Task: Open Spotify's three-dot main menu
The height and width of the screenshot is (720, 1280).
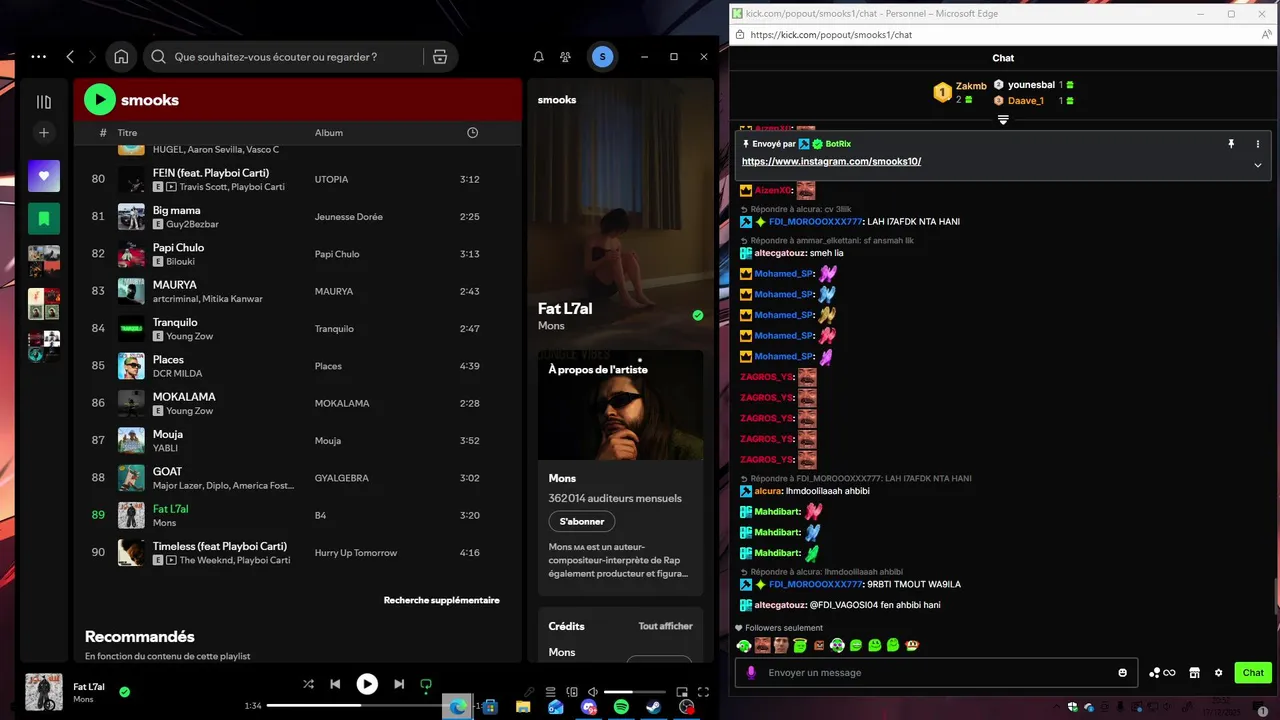Action: coord(39,57)
